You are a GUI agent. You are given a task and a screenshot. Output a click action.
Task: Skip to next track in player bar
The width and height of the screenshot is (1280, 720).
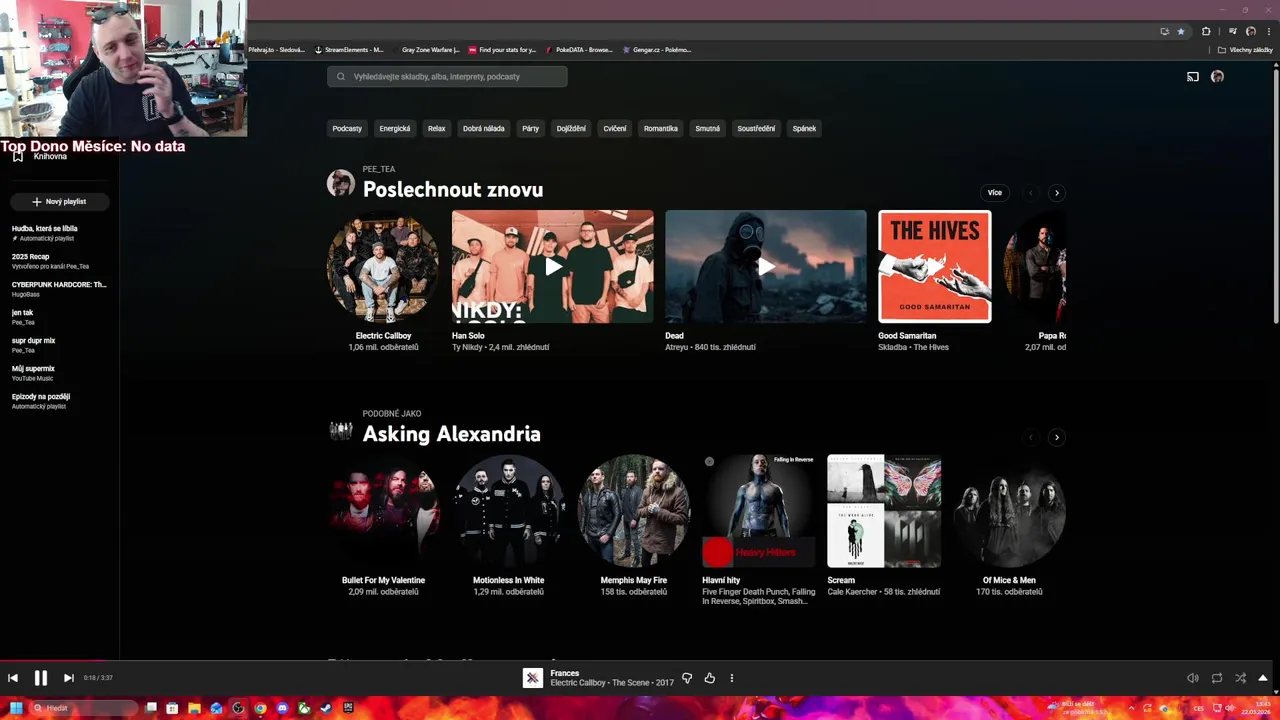coord(69,678)
